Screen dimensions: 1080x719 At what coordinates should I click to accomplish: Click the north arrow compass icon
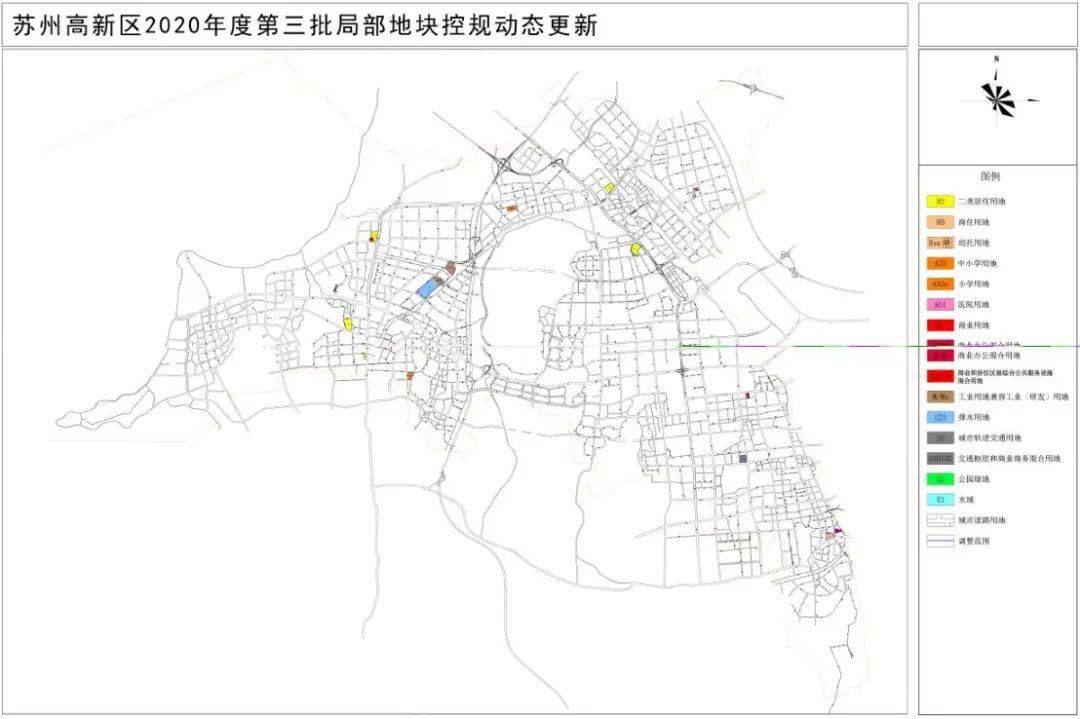(x=996, y=100)
